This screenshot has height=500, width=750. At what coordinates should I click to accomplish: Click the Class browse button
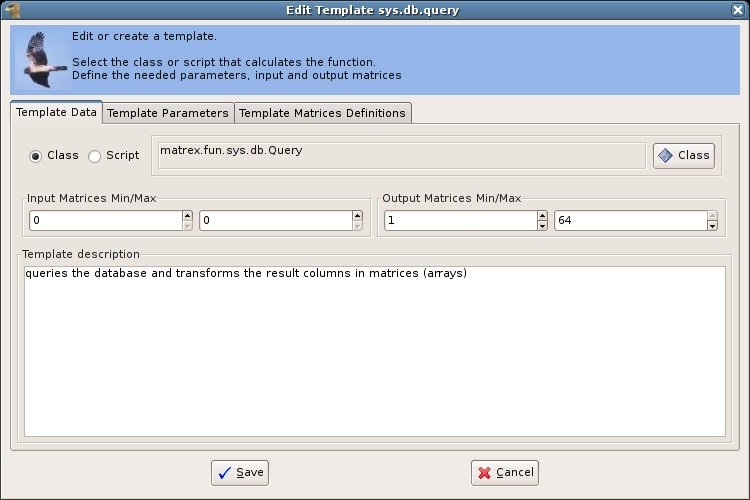684,156
